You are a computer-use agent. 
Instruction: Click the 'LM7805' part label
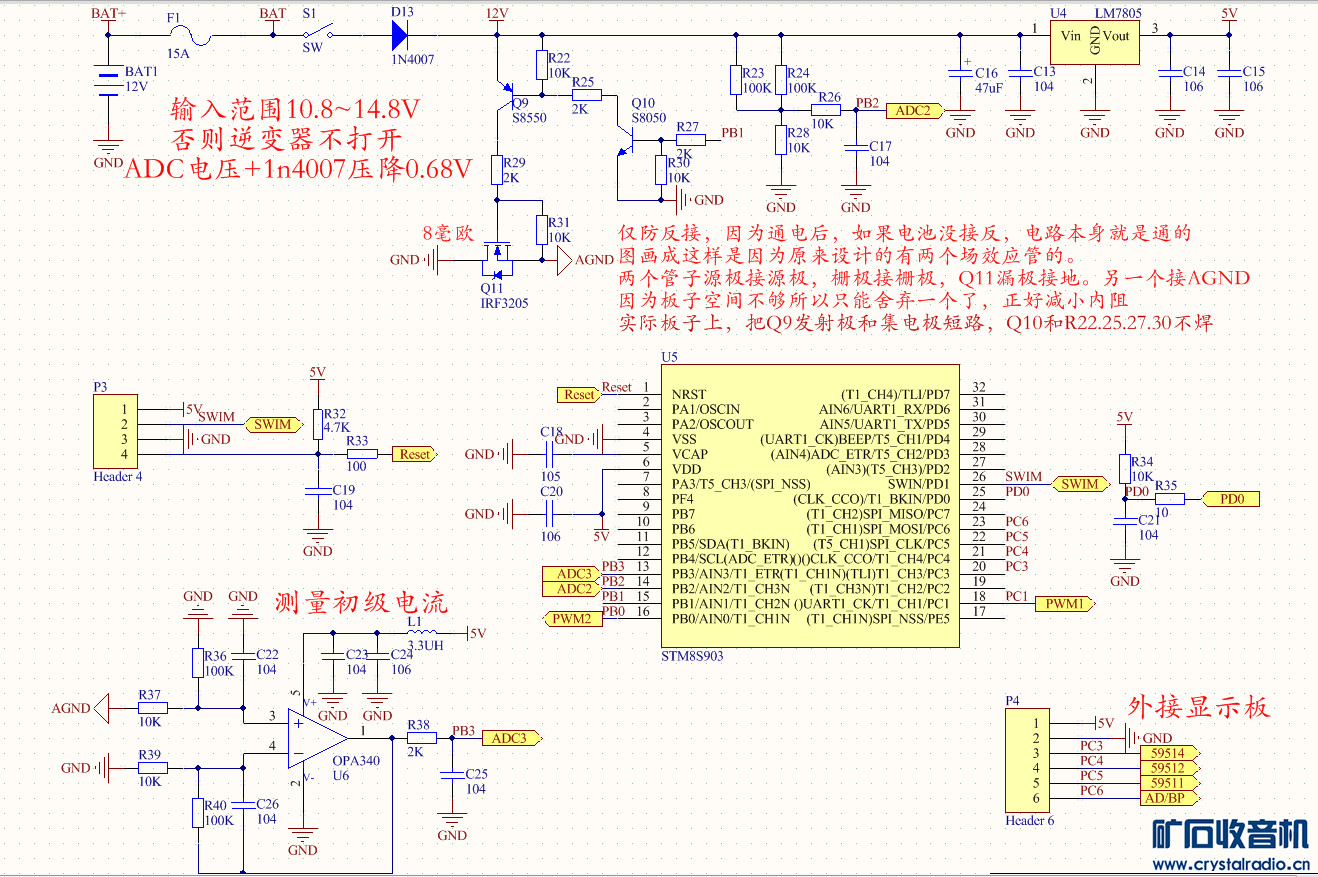pyautogui.click(x=1117, y=13)
